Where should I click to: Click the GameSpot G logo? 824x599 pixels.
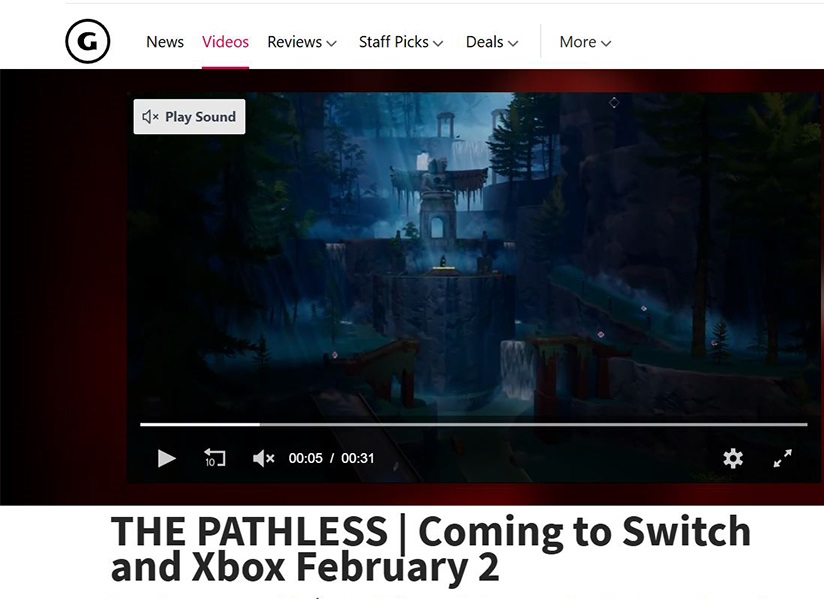point(88,41)
